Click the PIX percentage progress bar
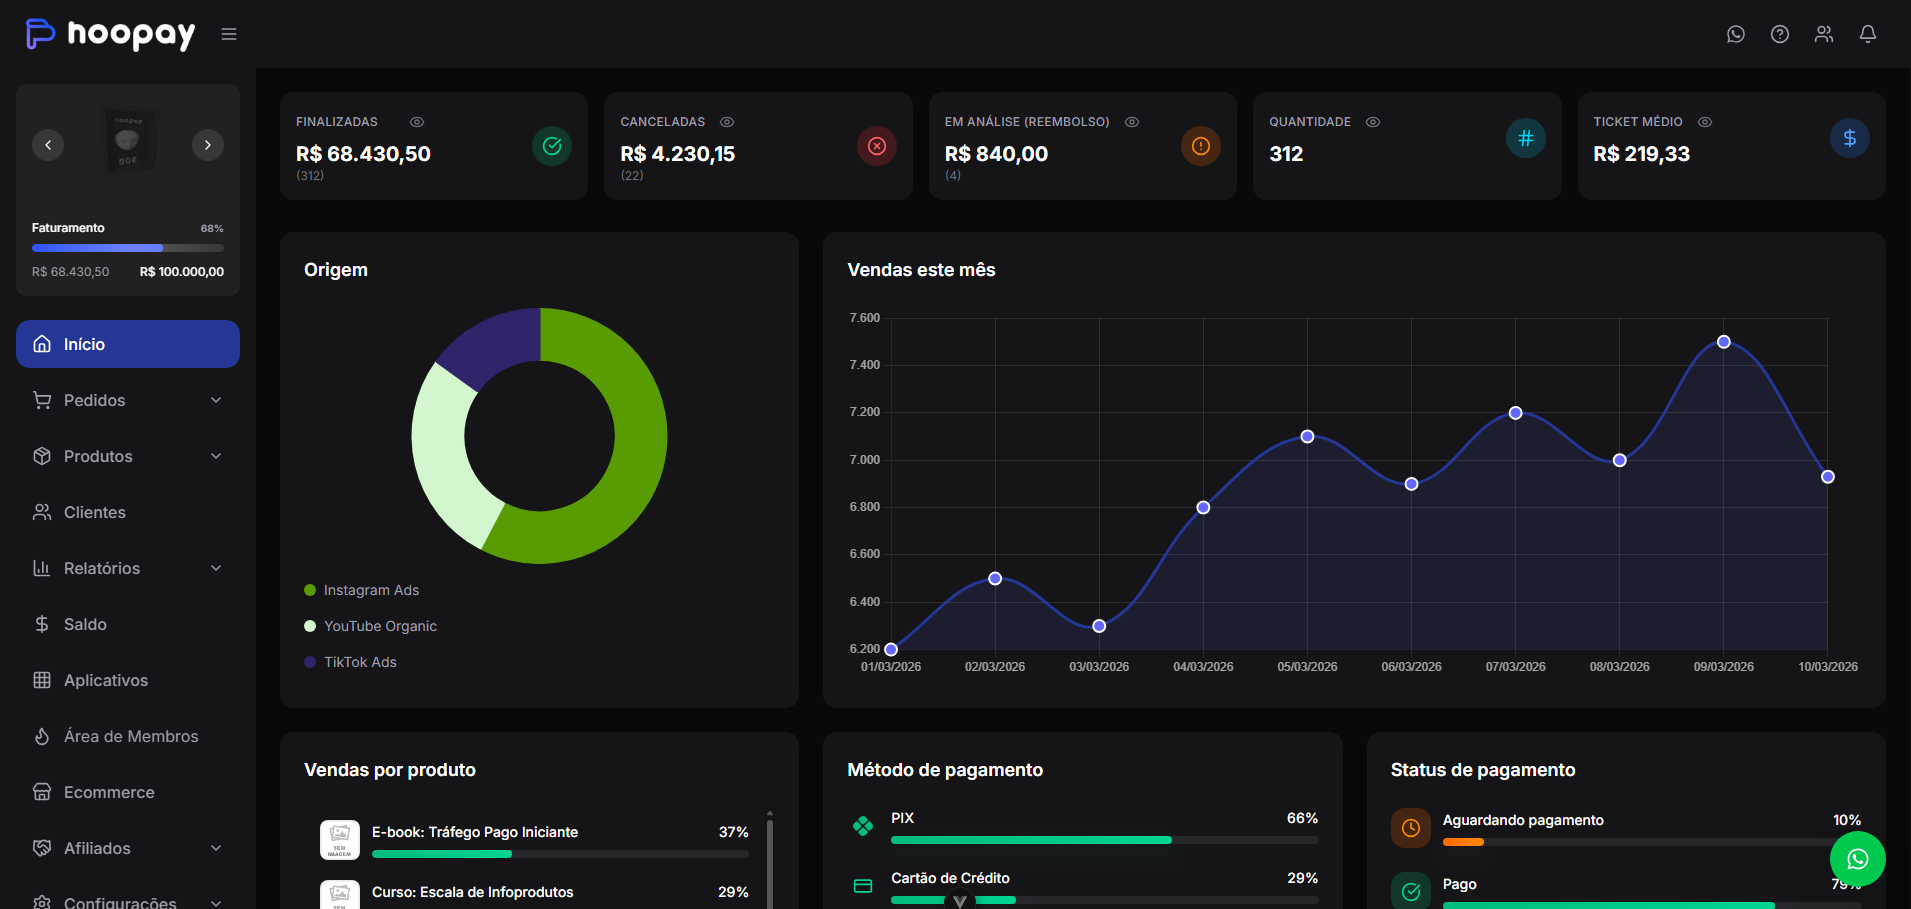 coord(1105,840)
